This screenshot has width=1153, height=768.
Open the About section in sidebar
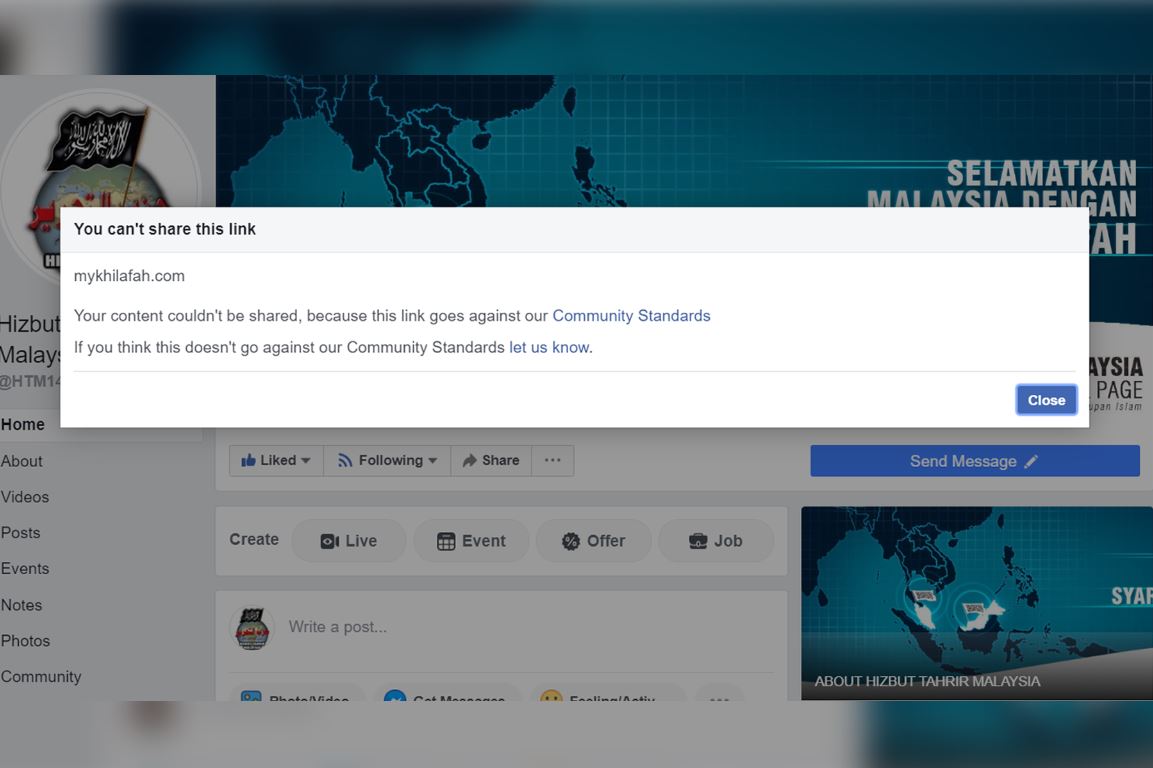coord(22,461)
